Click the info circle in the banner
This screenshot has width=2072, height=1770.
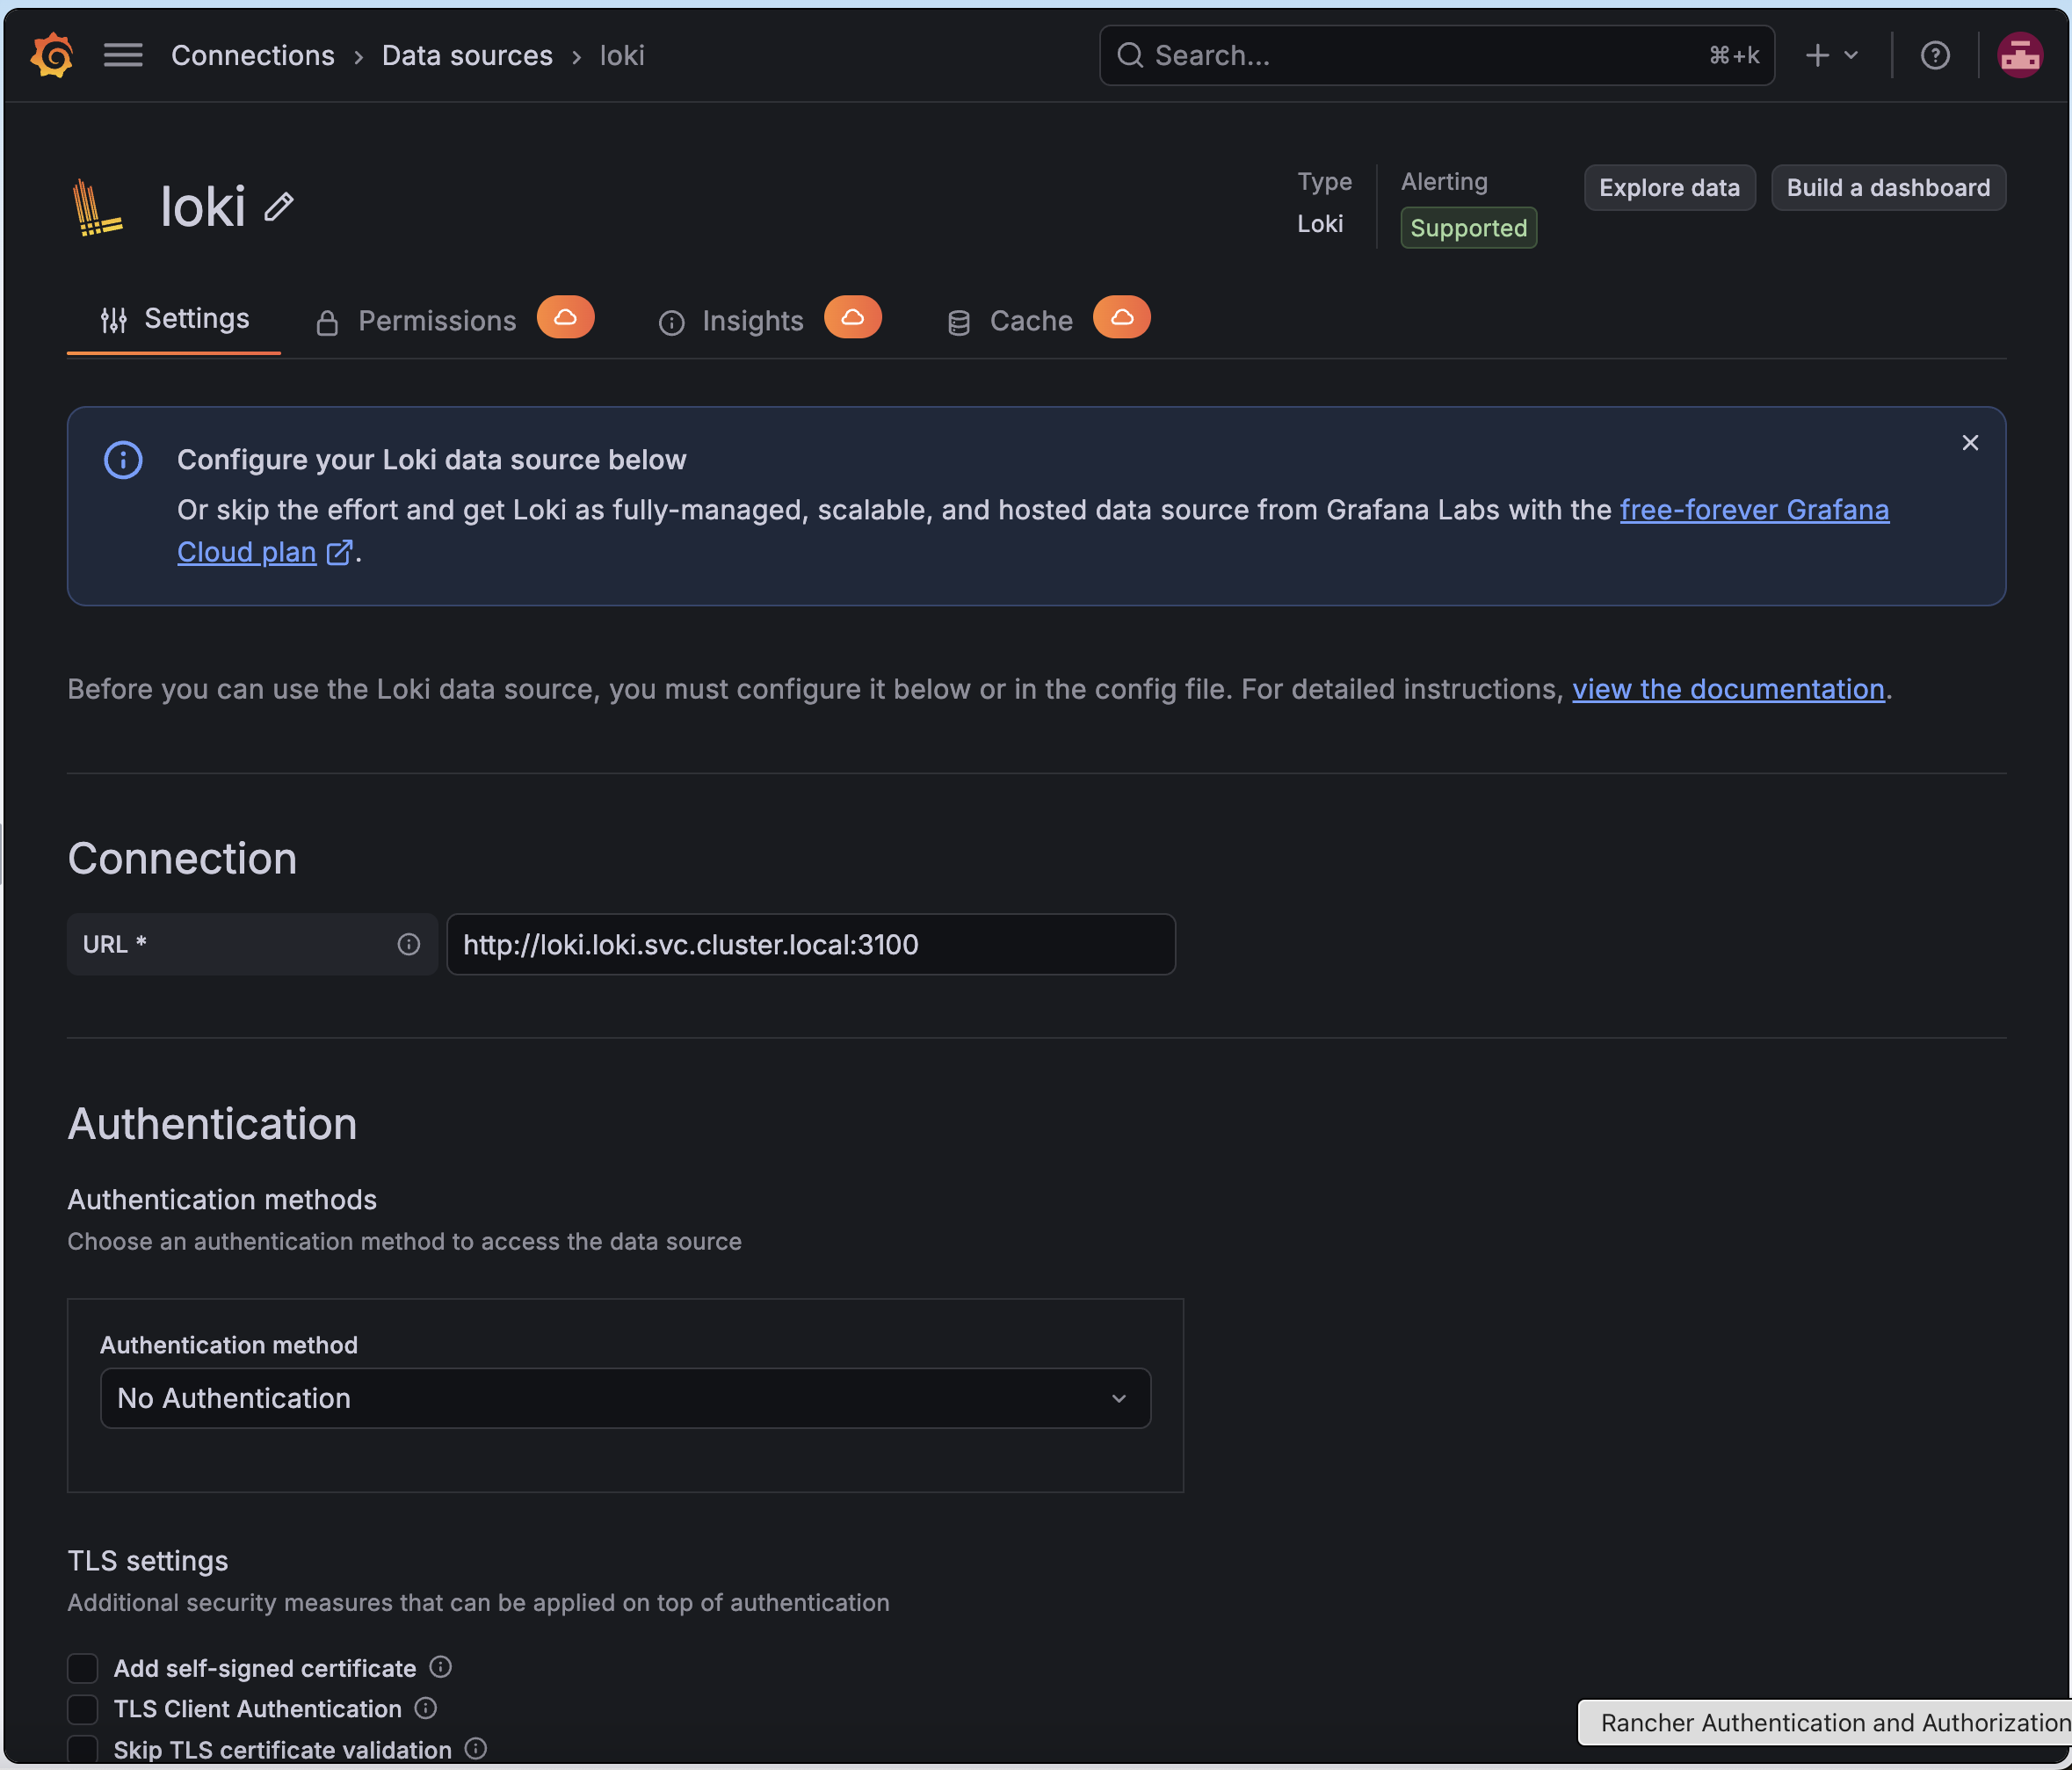tap(123, 460)
